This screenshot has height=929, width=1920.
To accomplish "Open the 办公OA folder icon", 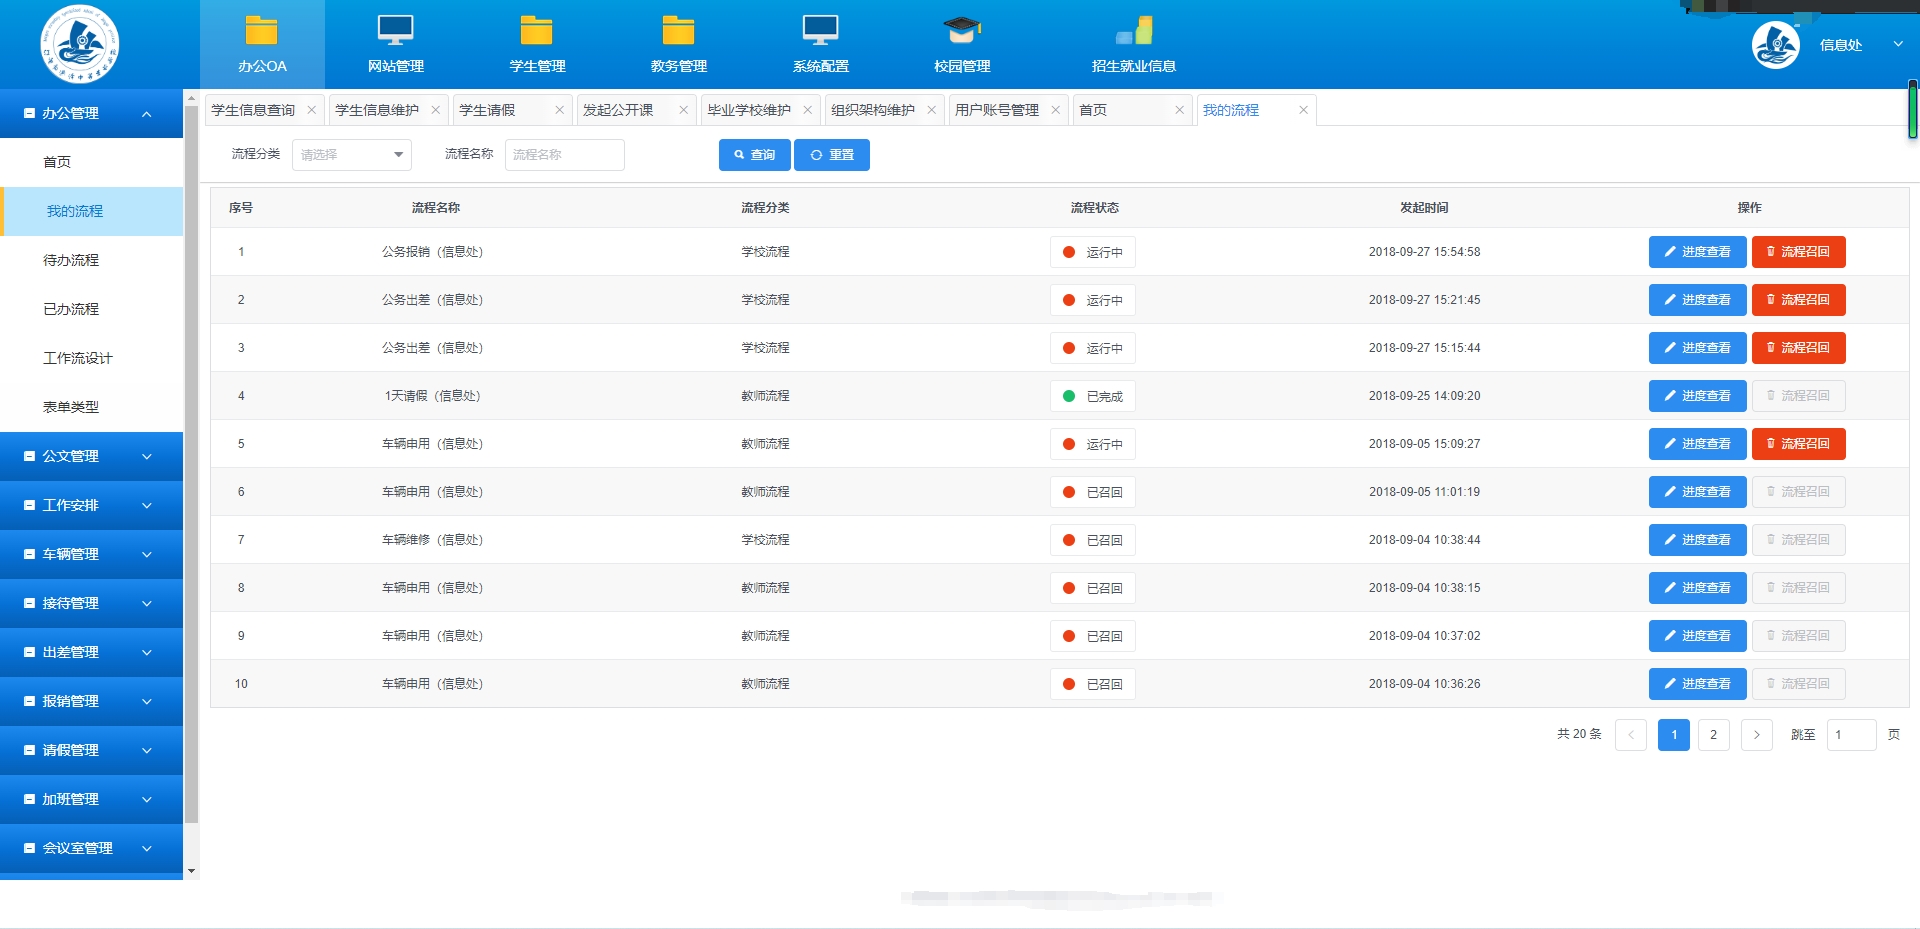I will tap(262, 31).
